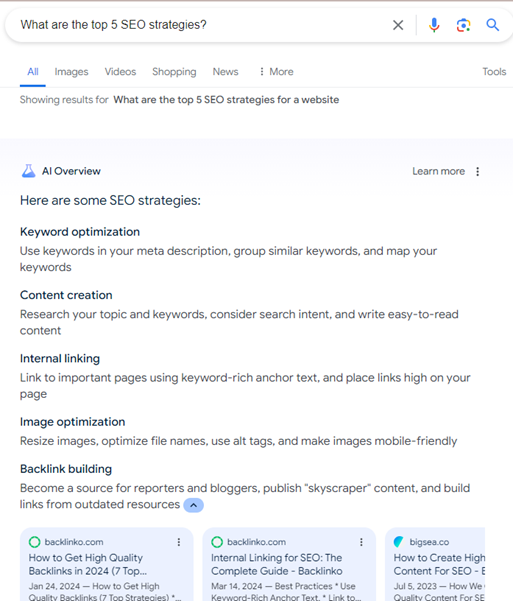Screen dimensions: 513x601
Task: Start voice search with microphone icon
Action: tap(434, 25)
